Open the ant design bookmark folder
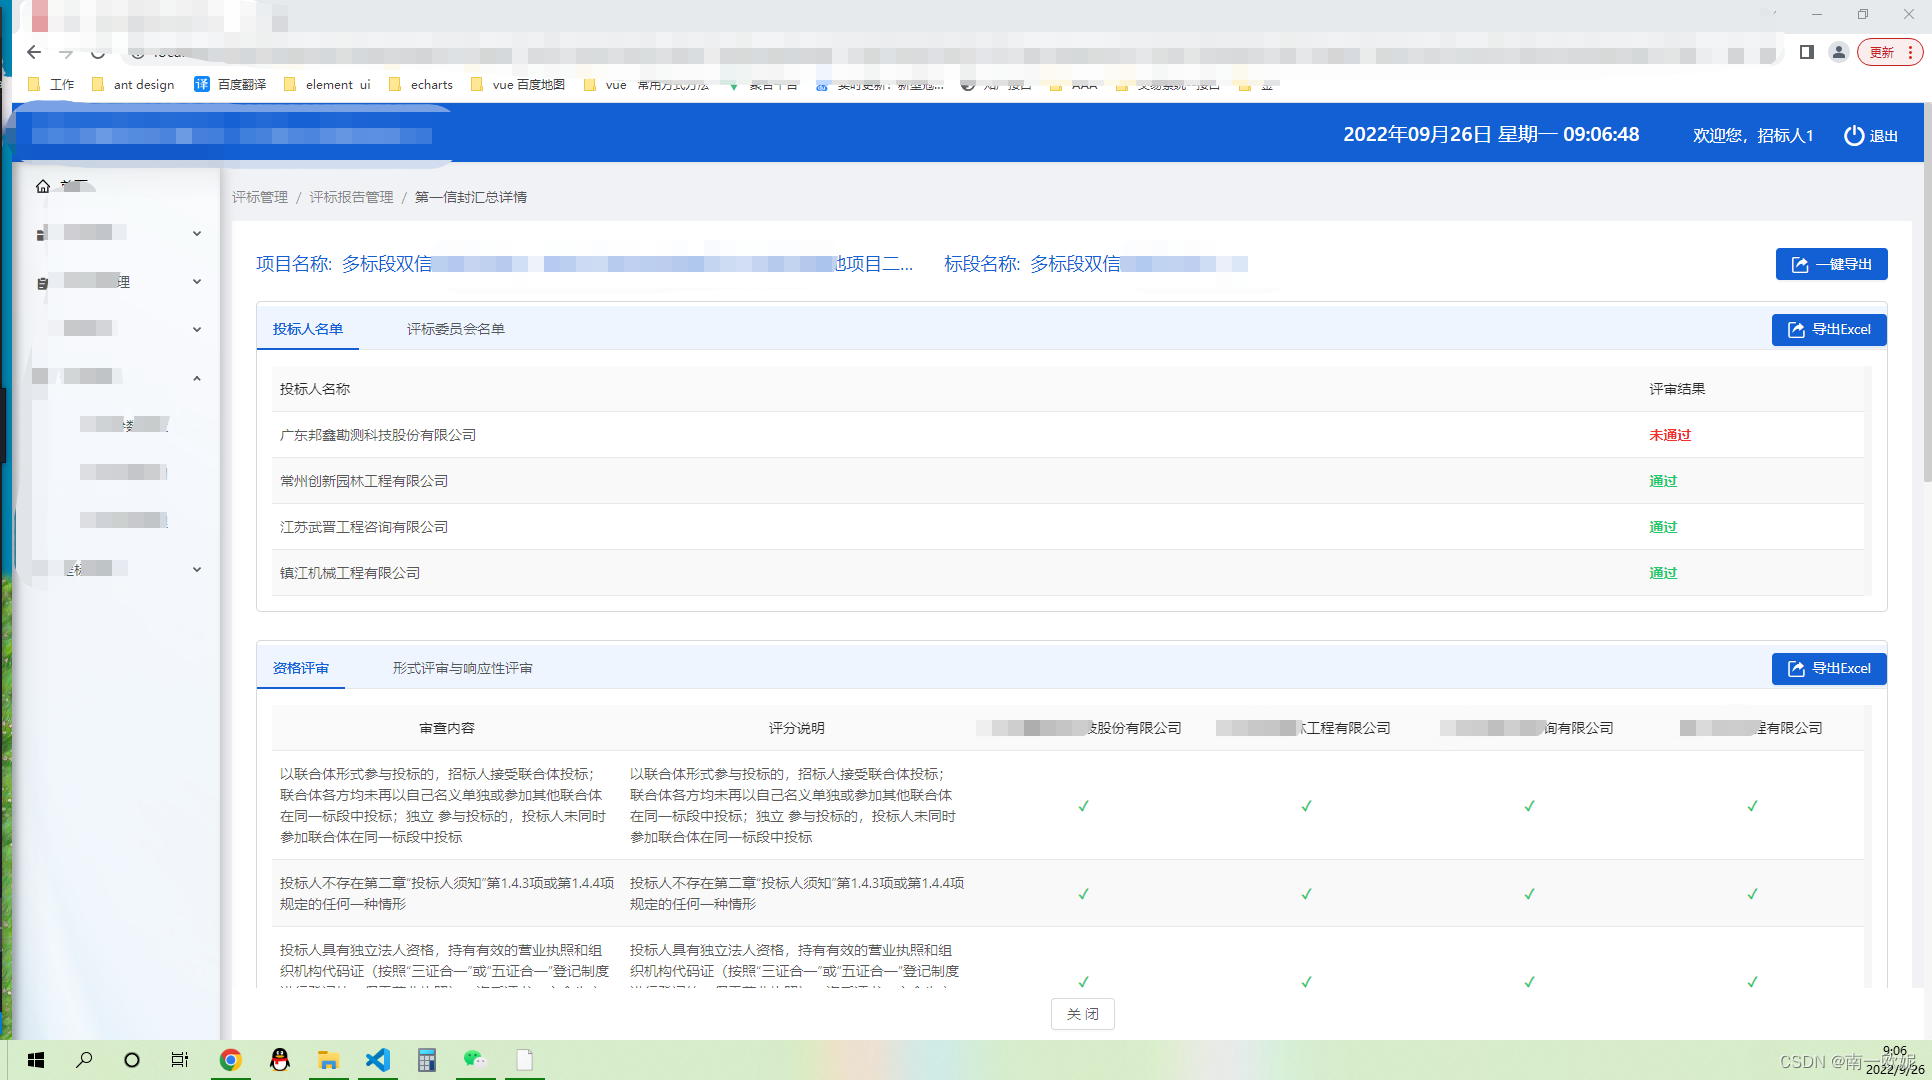The height and width of the screenshot is (1080, 1932). tap(132, 84)
